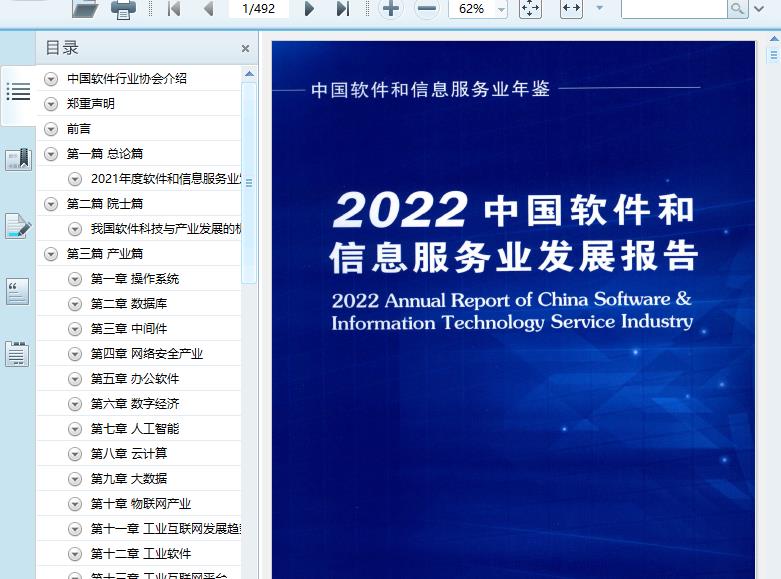Collapse 中国软件行业协会介绍 entry arrow
This screenshot has height=579, width=781.
click(x=51, y=79)
